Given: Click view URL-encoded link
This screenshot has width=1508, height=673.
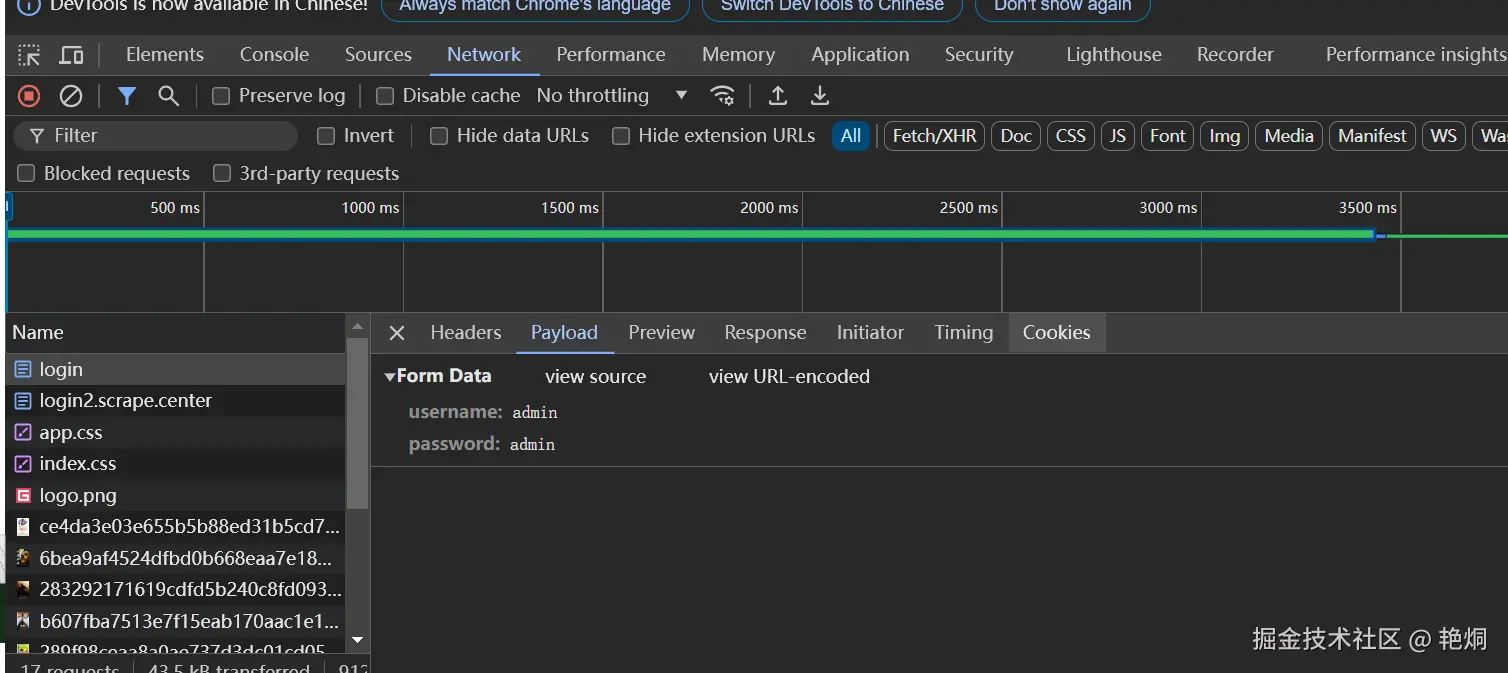Looking at the screenshot, I should 789,377.
